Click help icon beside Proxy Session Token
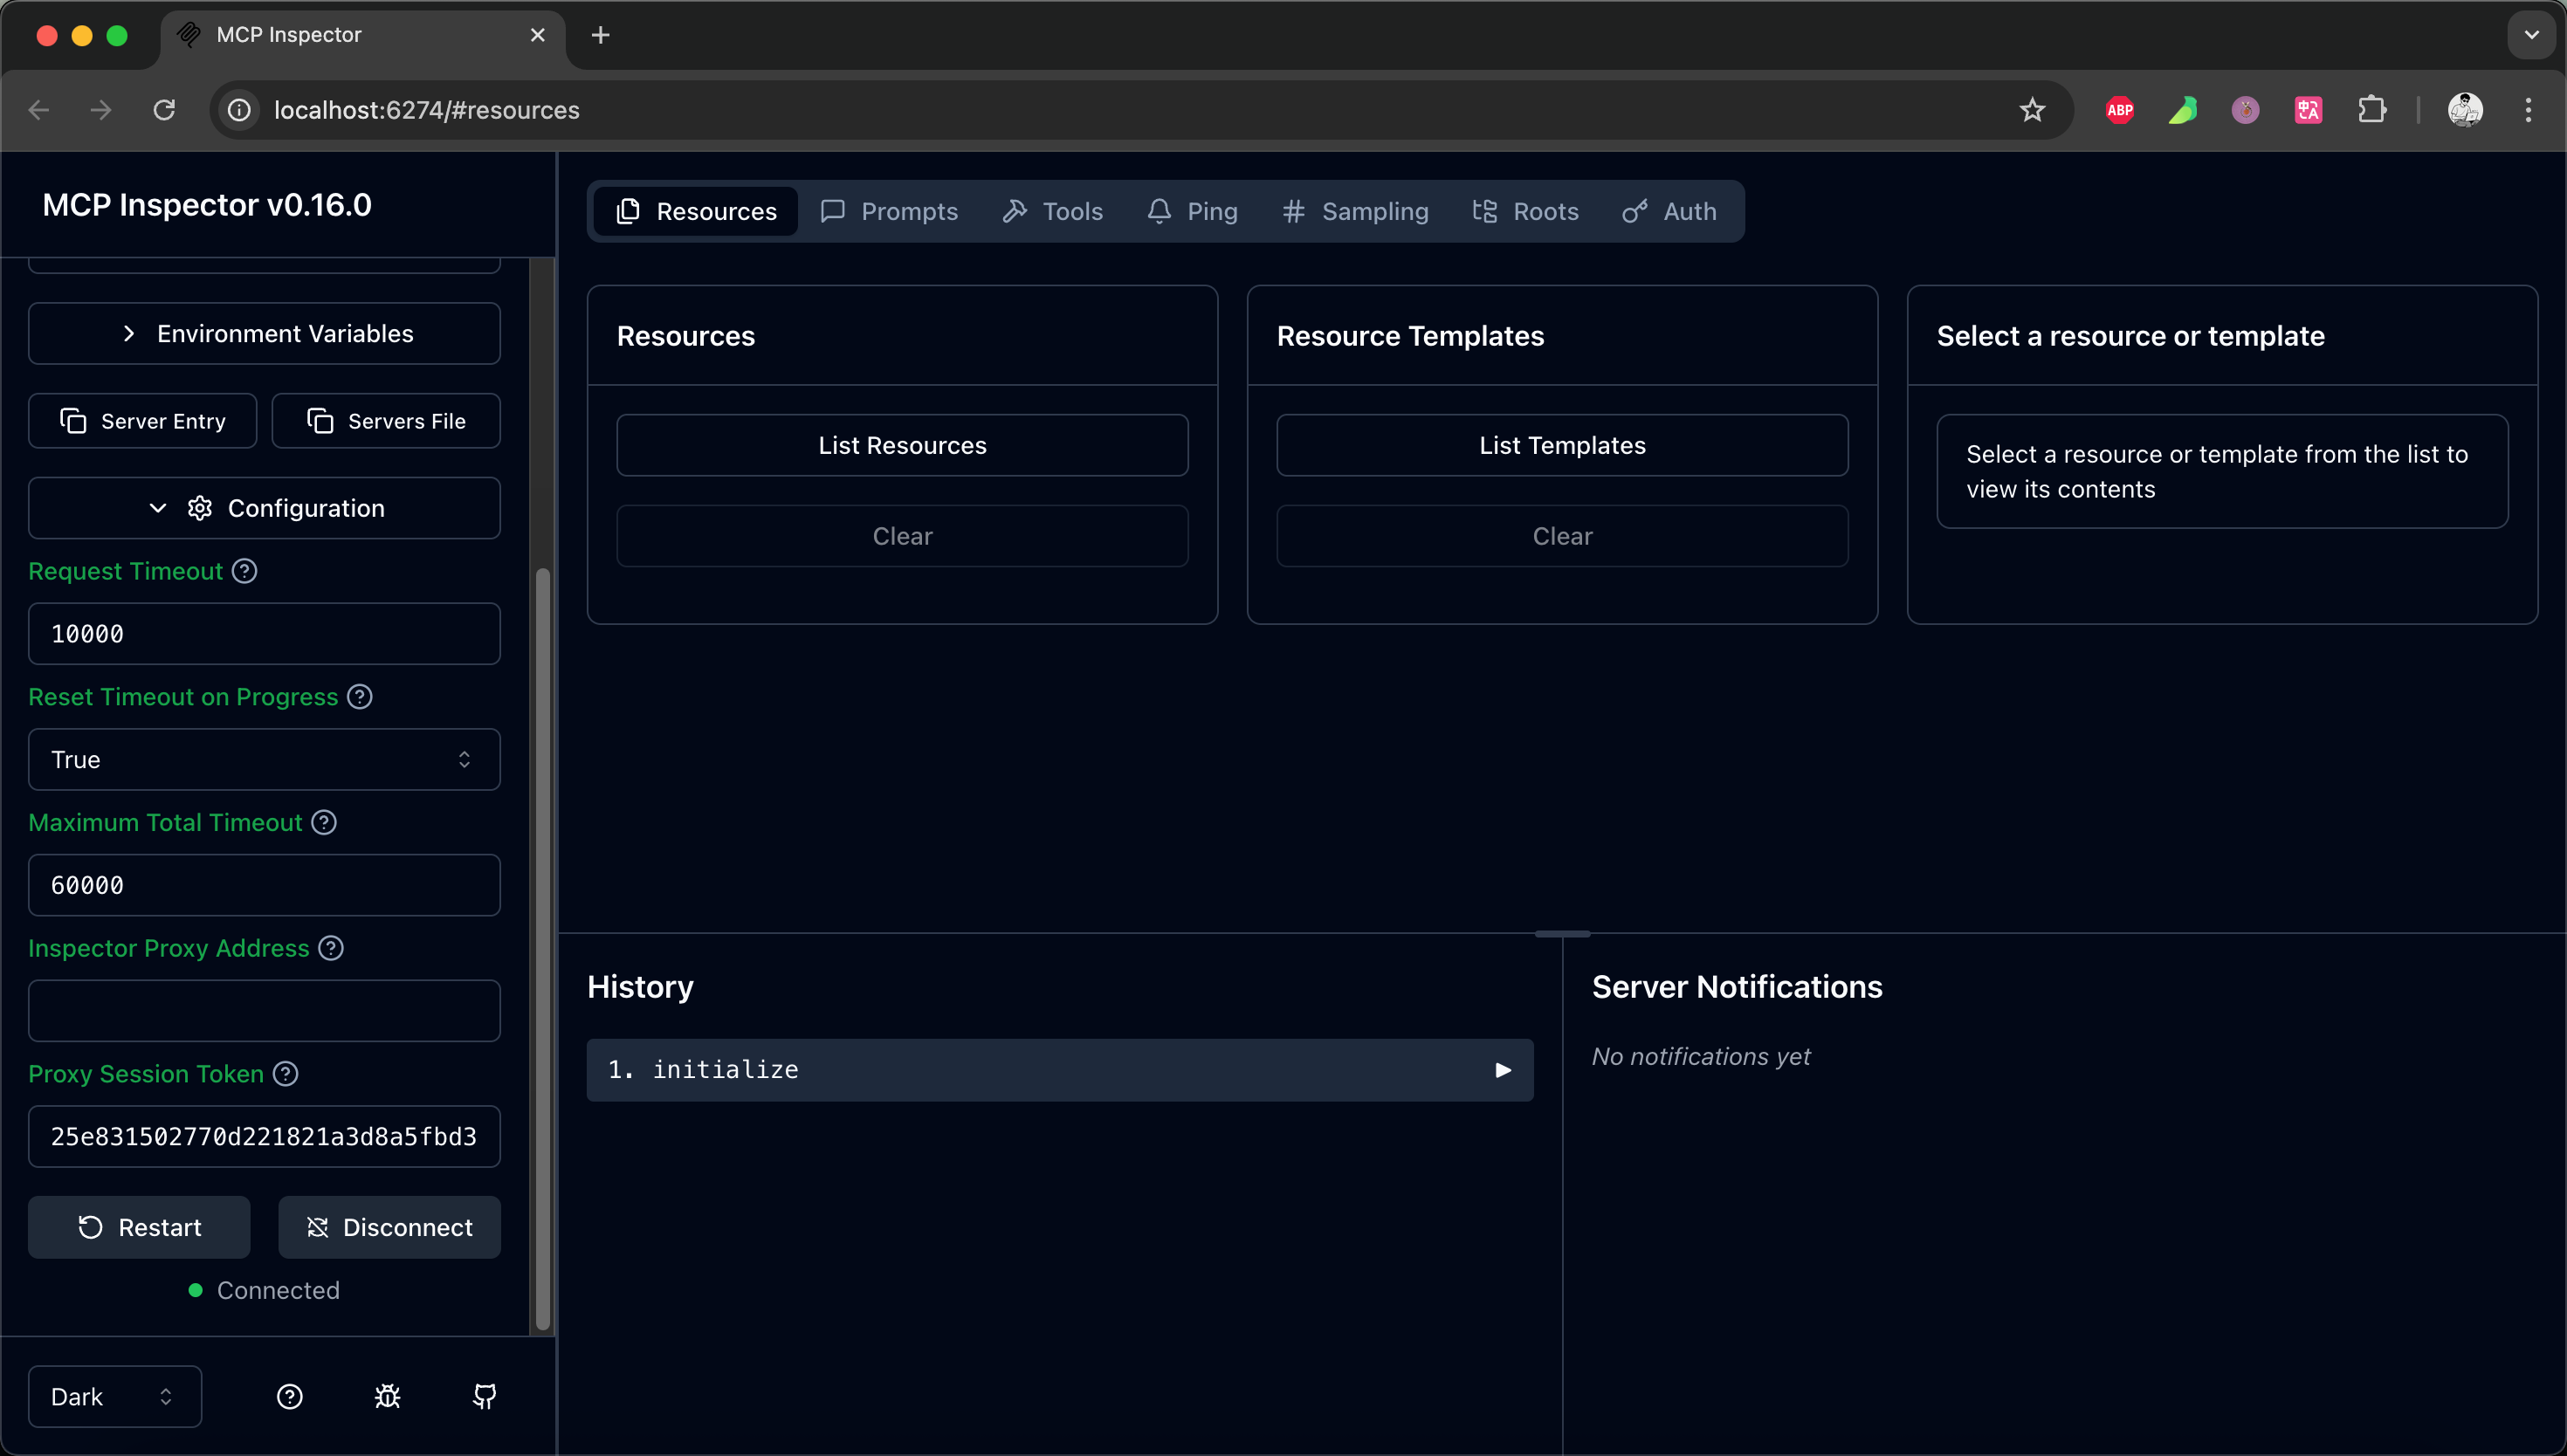Screen dimensions: 2567x1456 (286, 1074)
